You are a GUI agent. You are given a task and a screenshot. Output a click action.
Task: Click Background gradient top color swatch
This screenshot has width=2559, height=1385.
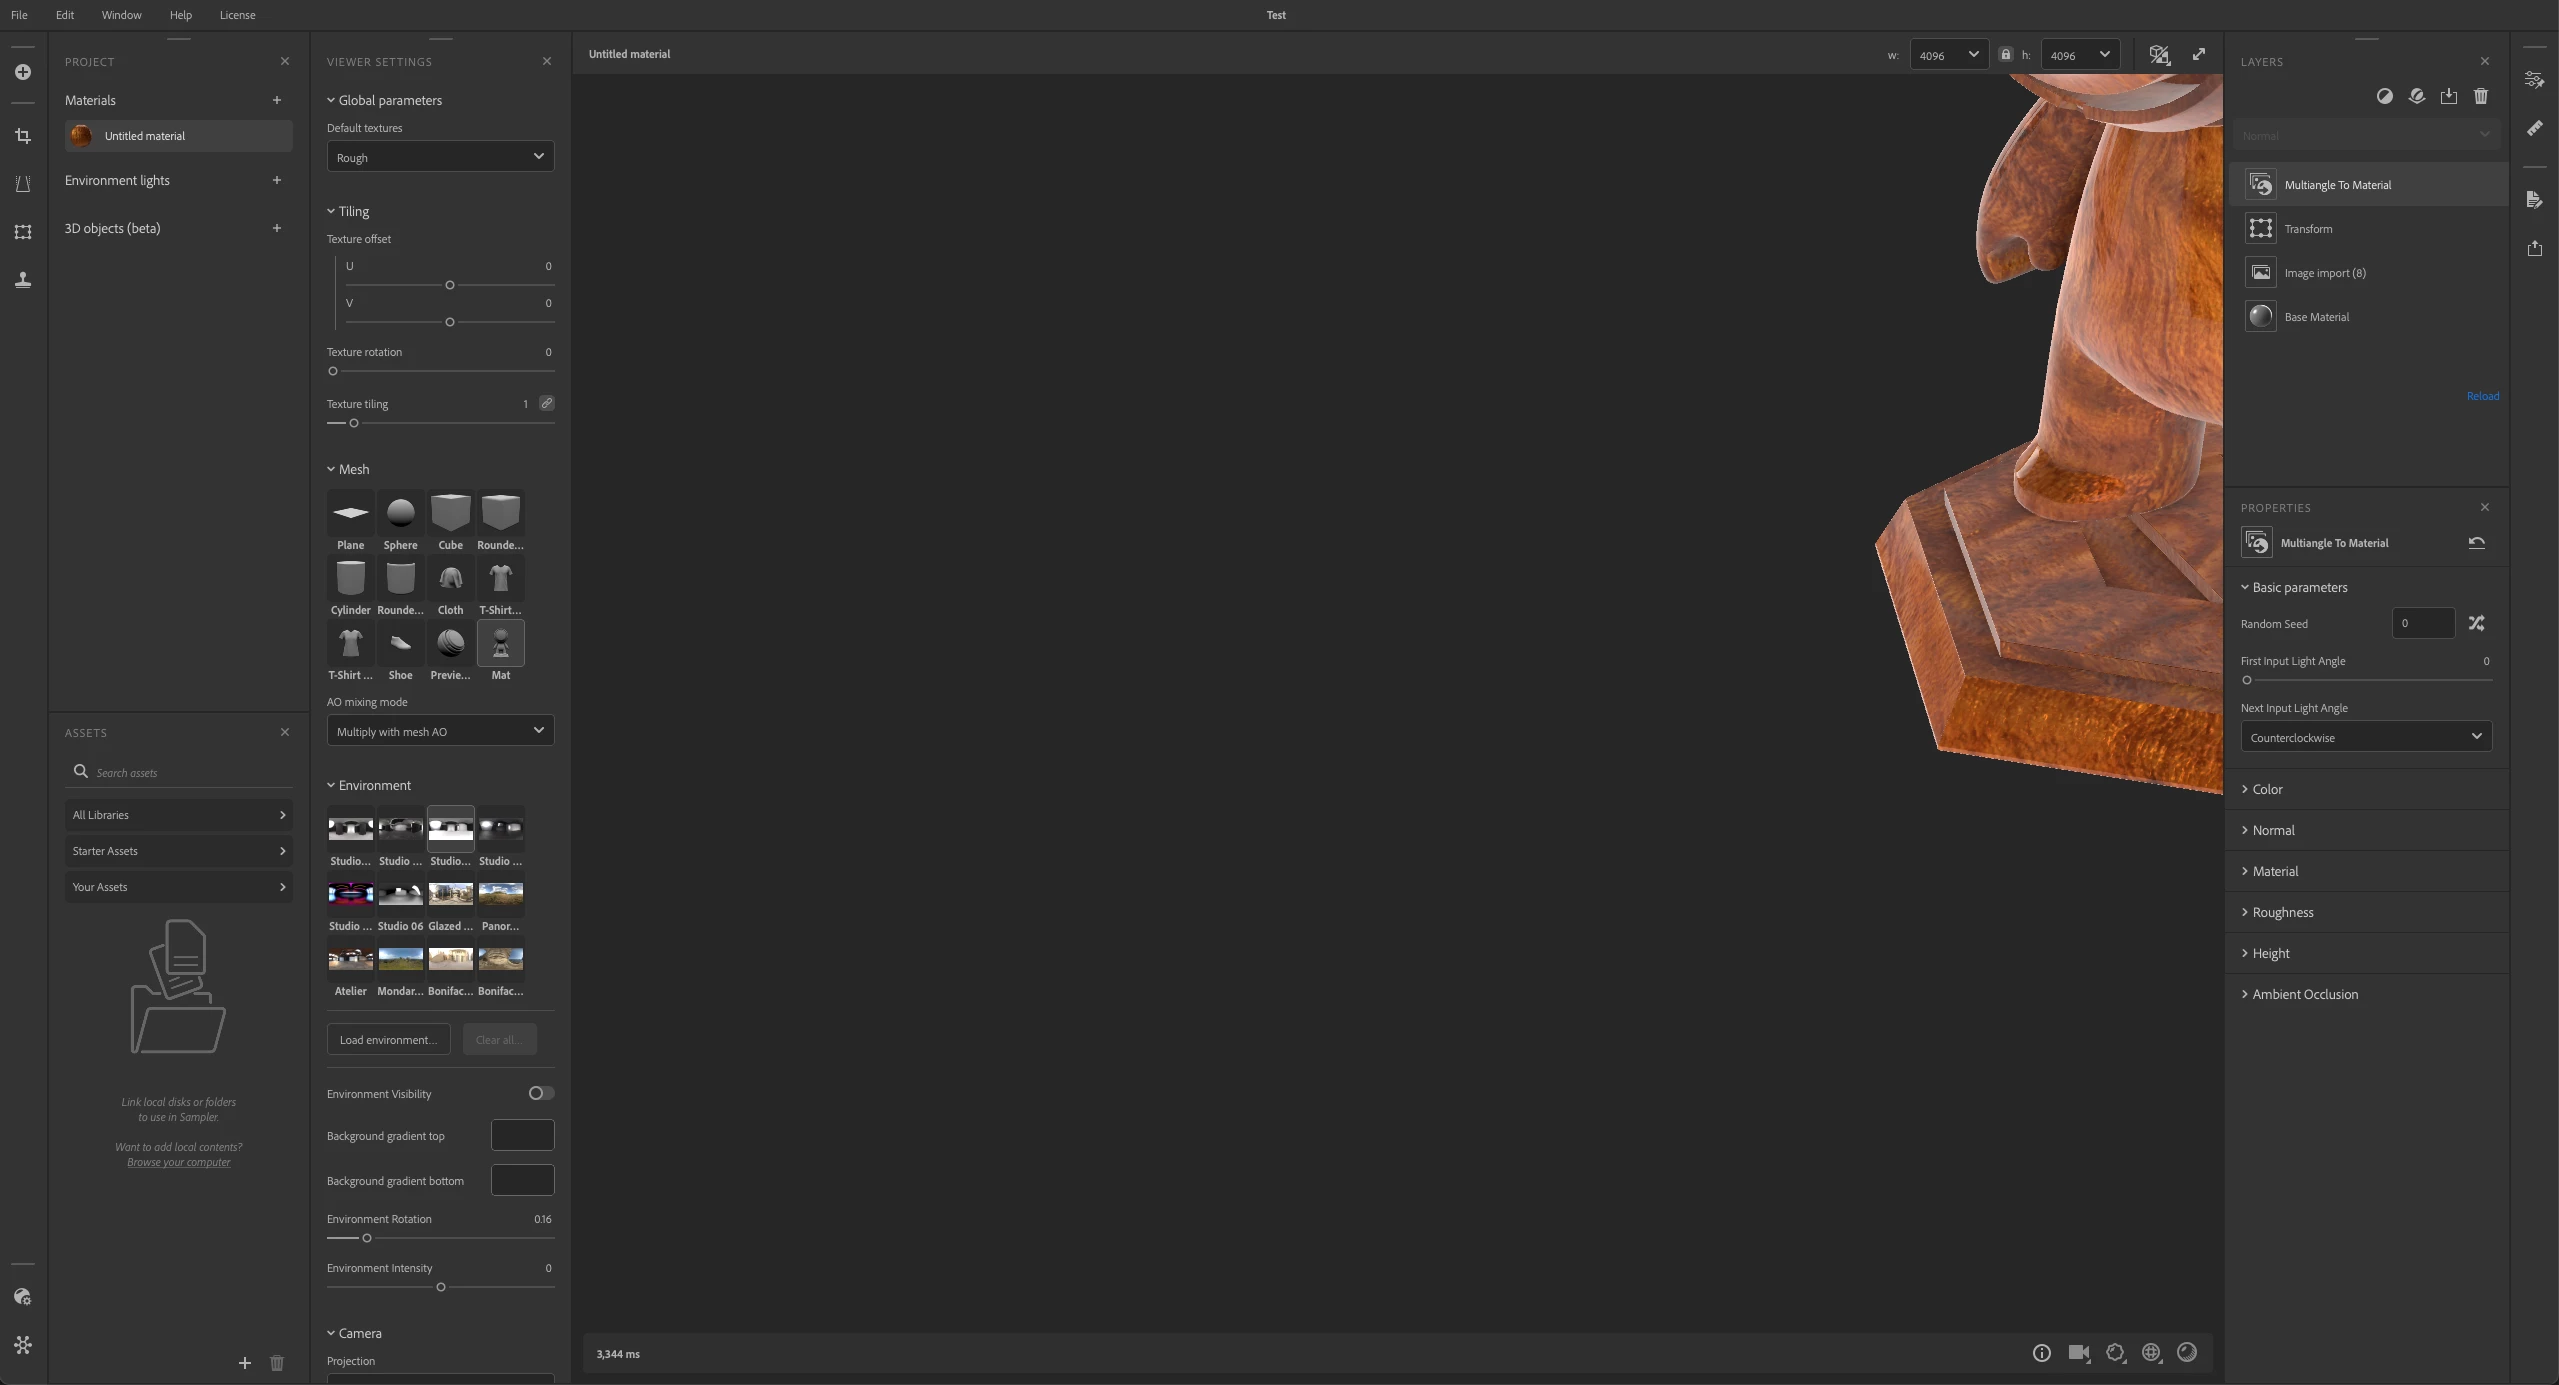pyautogui.click(x=522, y=1135)
